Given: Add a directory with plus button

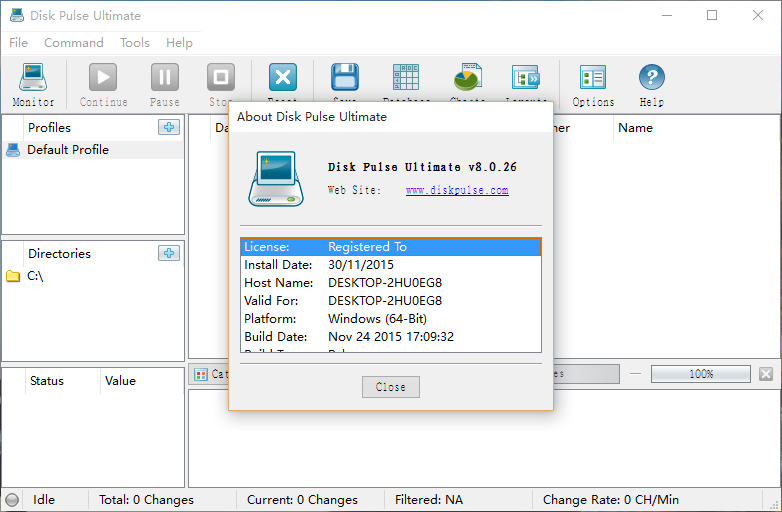Looking at the screenshot, I should 168,253.
